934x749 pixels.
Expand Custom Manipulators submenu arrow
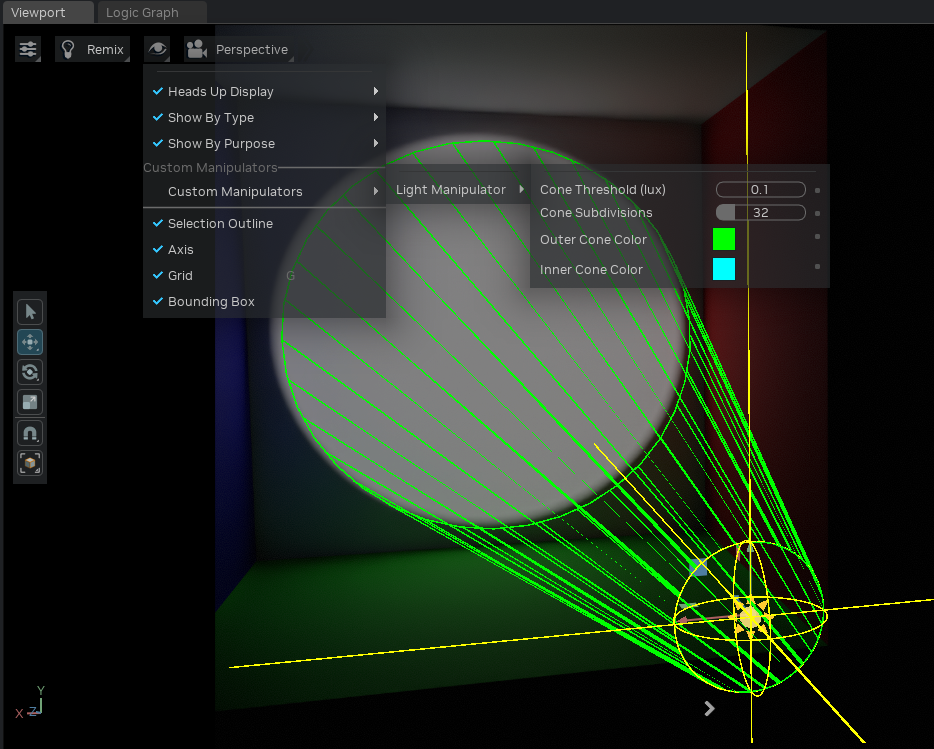[376, 191]
